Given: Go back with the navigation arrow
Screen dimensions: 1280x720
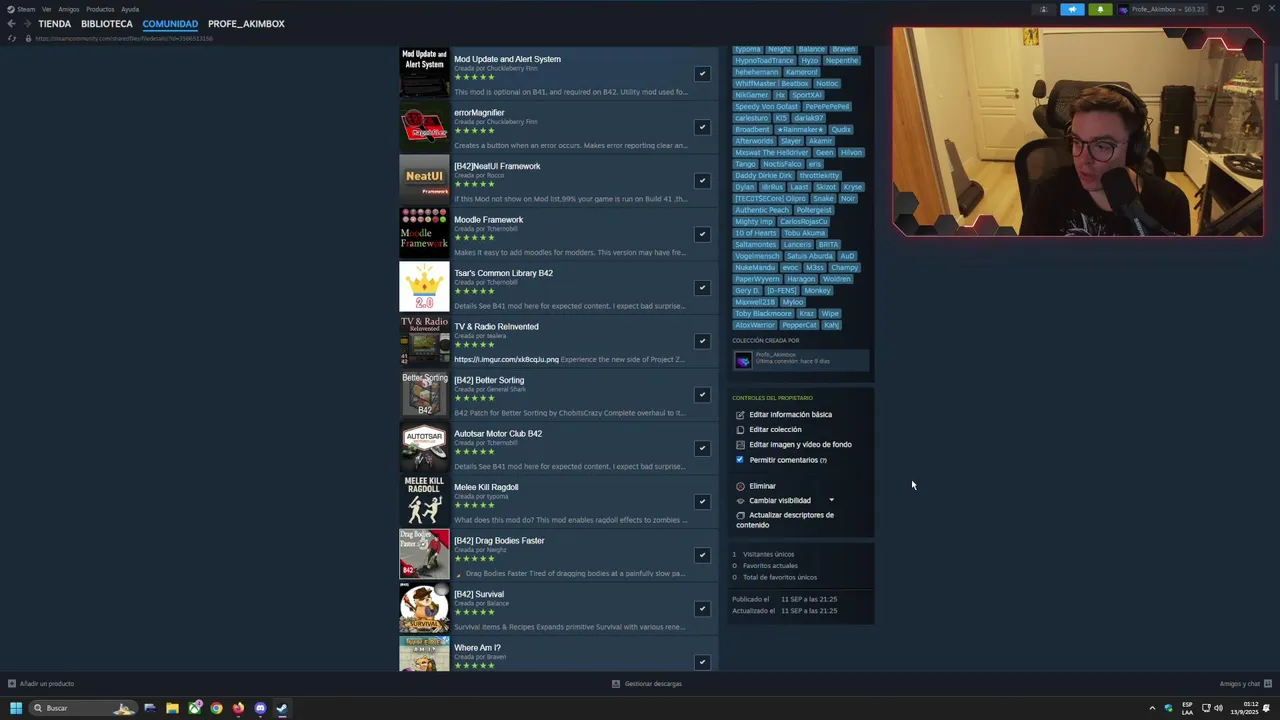Looking at the screenshot, I should 11,24.
